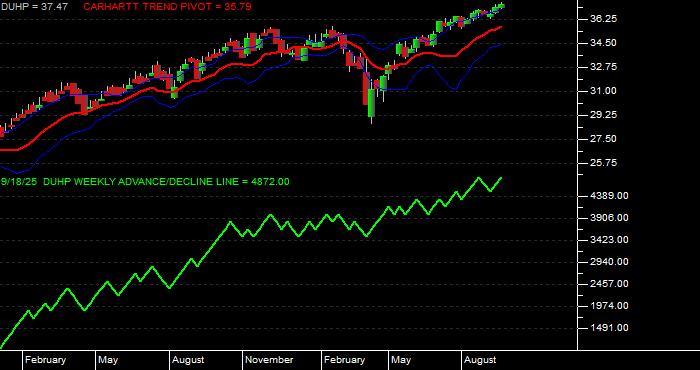Select the DUHP WEEKLY ADVANCE/DECLINE LINE = 4872.00 text

click(x=167, y=182)
